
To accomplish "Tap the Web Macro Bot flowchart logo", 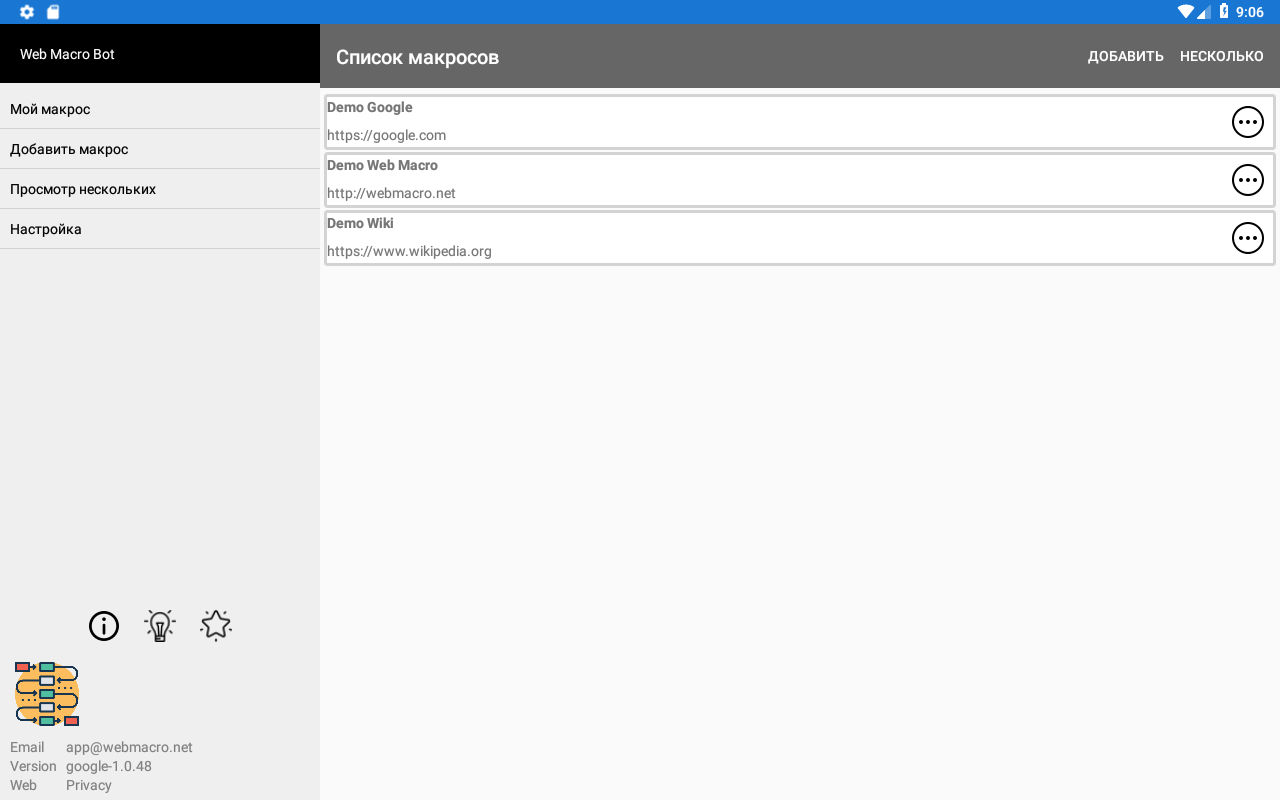I will click(47, 694).
